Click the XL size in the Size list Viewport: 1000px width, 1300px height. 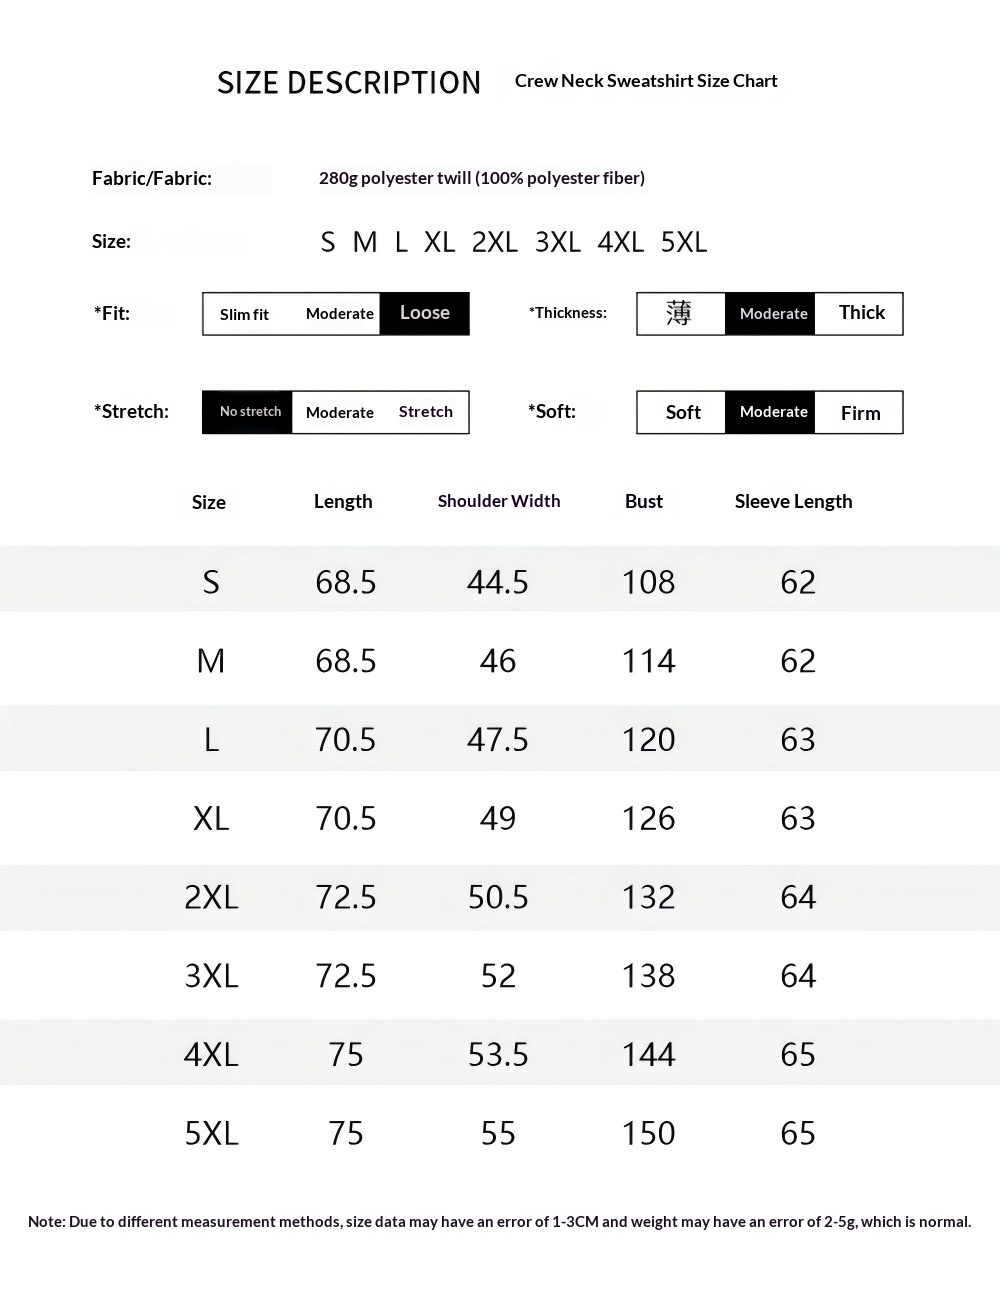coord(439,242)
